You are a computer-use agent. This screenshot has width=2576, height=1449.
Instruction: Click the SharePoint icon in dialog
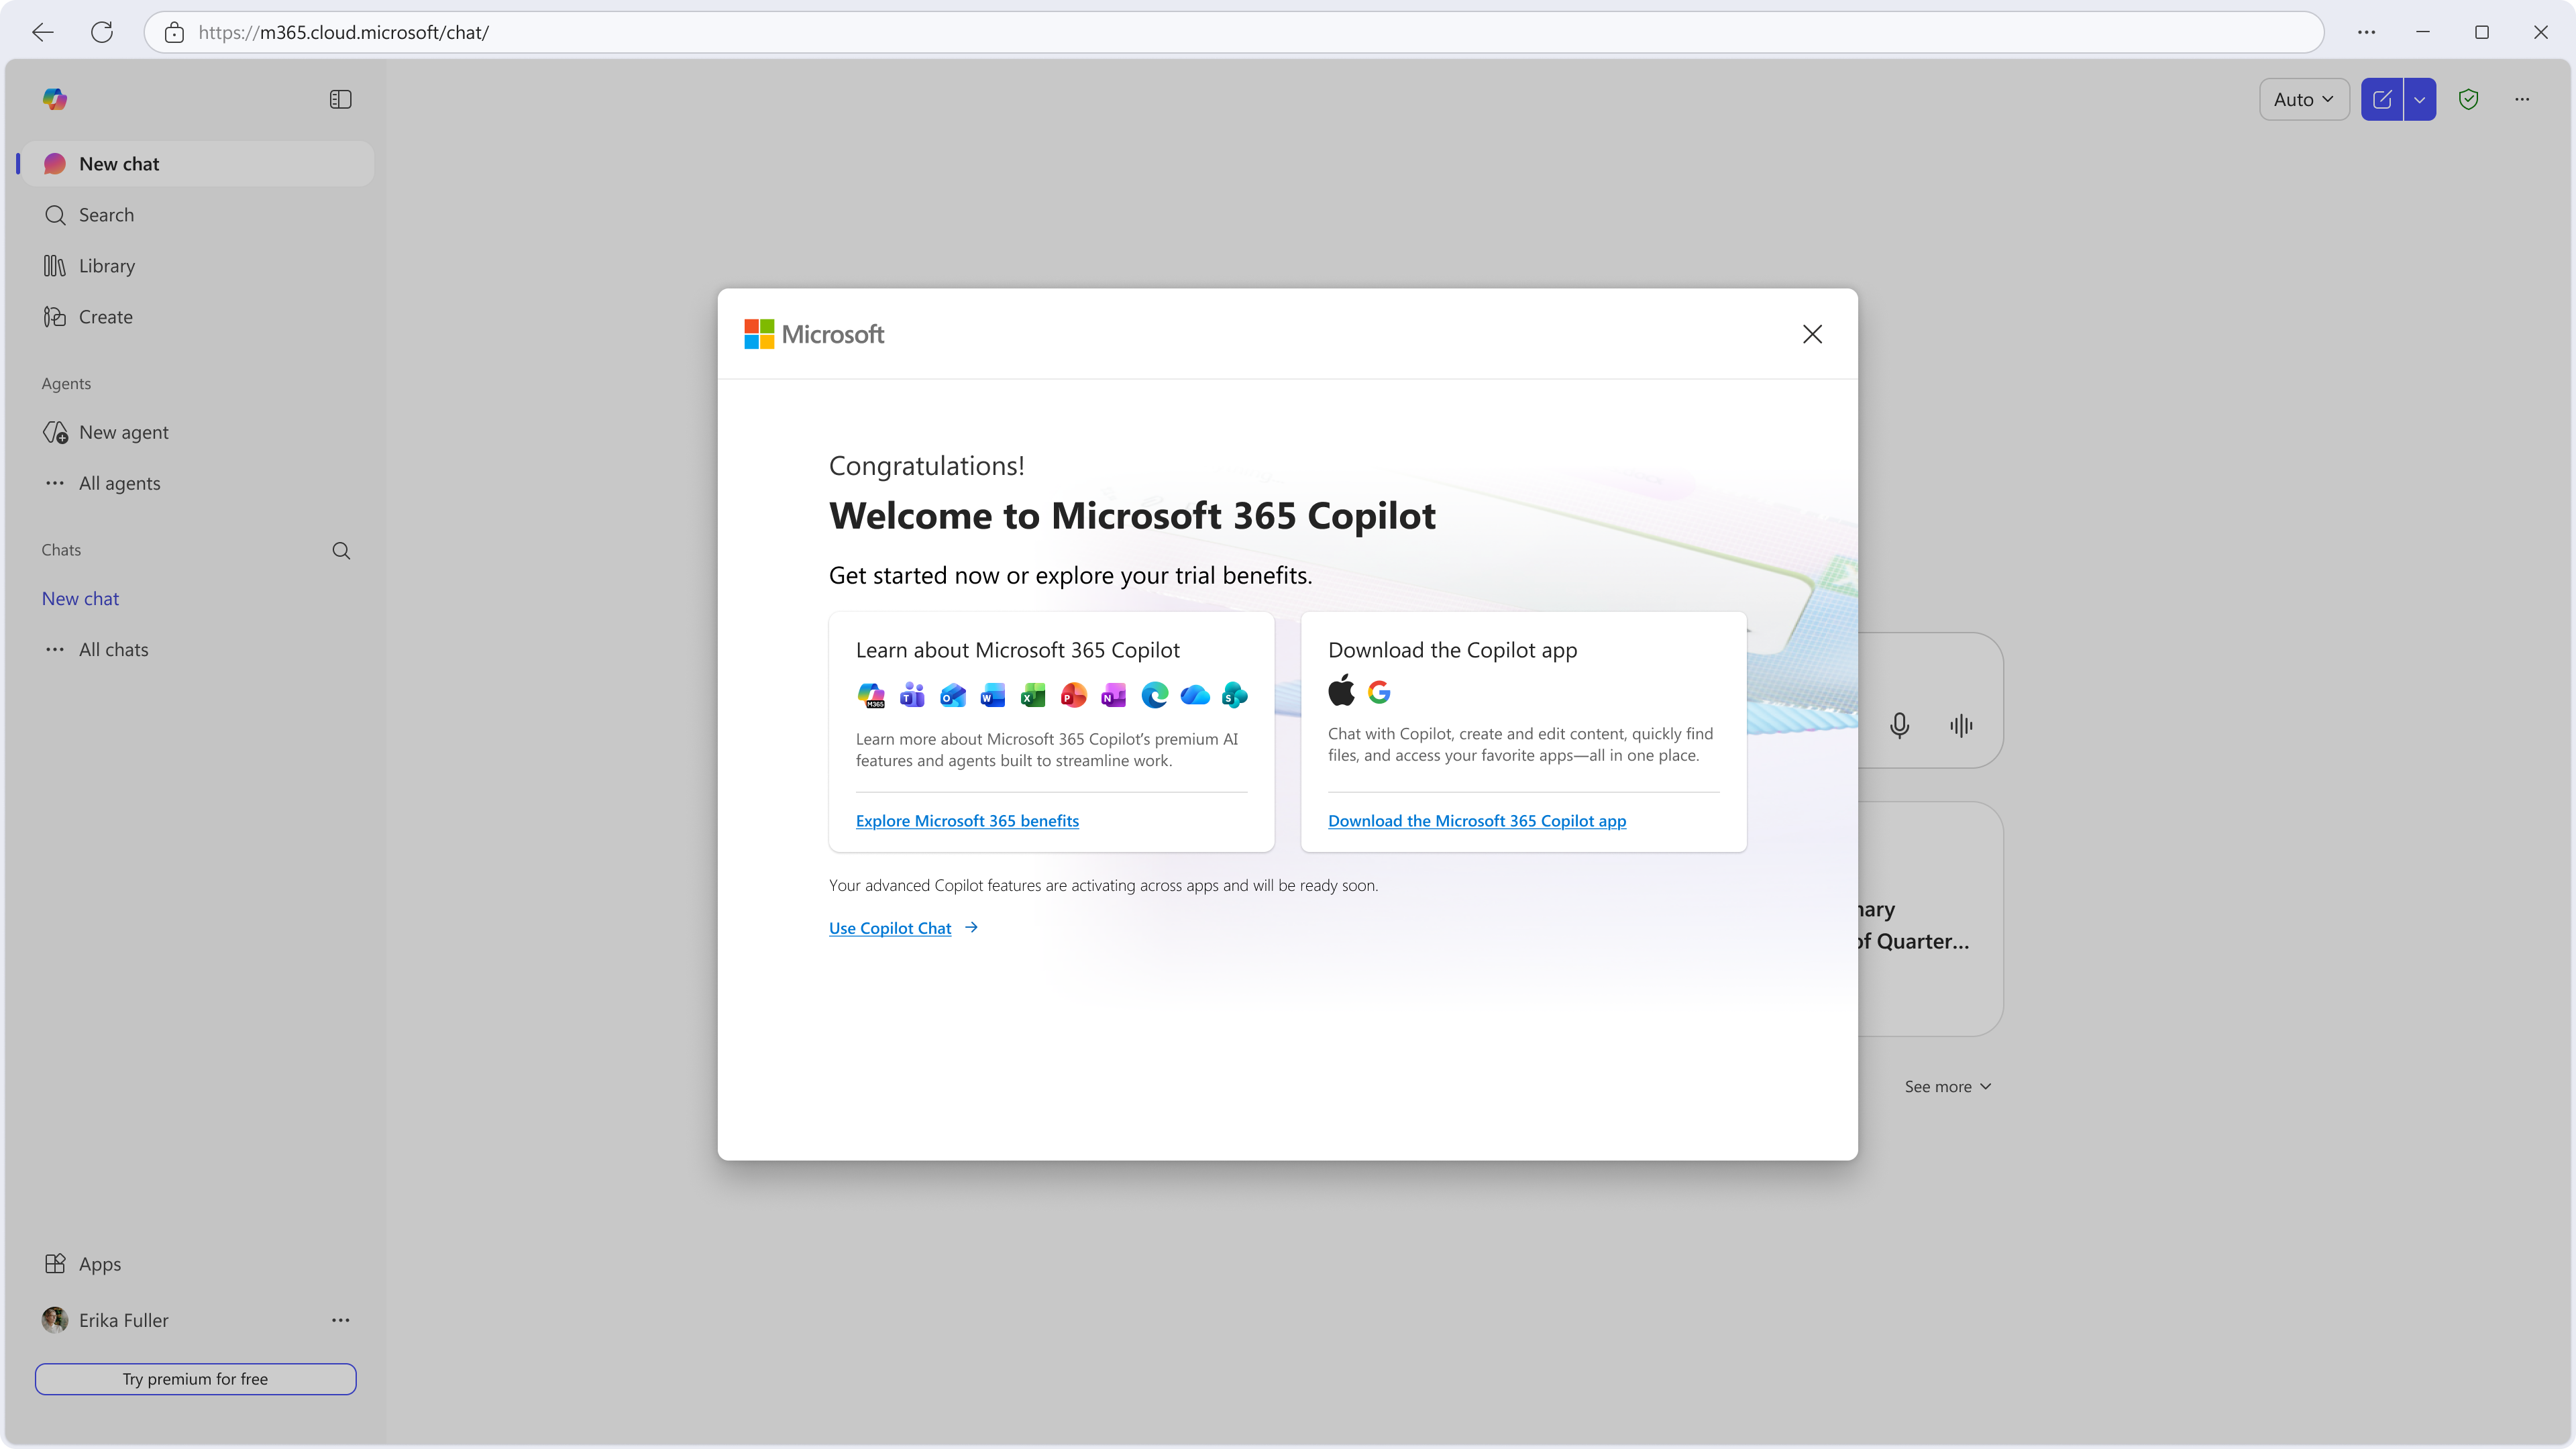click(x=1235, y=695)
